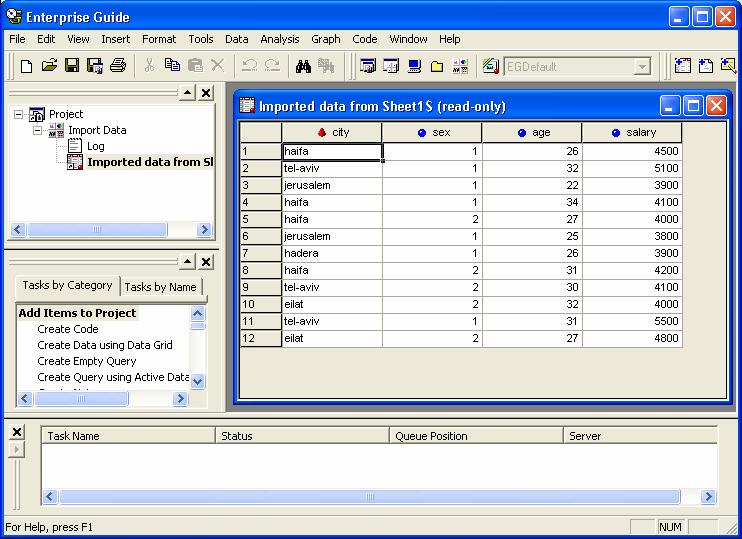Click the grayed Cut scissors icon
The width and height of the screenshot is (742, 539).
pos(149,66)
